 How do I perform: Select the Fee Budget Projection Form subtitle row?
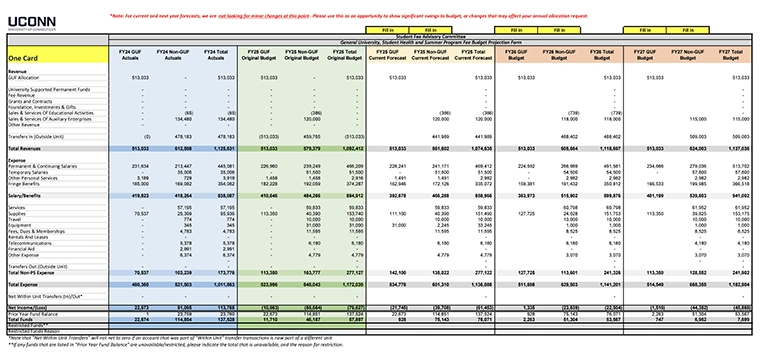[x=430, y=42]
